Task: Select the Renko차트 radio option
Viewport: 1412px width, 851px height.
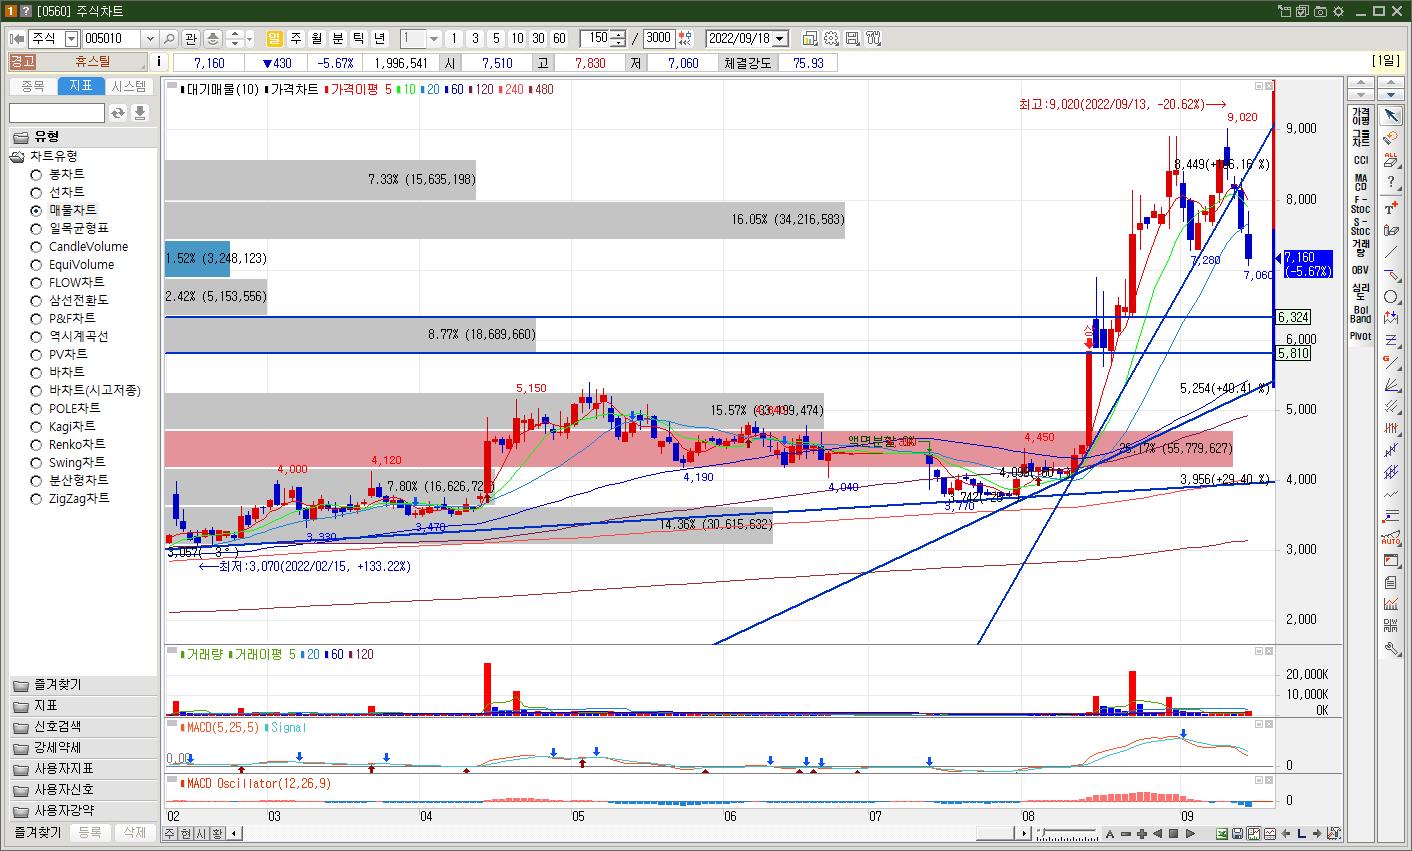Action: 36,444
